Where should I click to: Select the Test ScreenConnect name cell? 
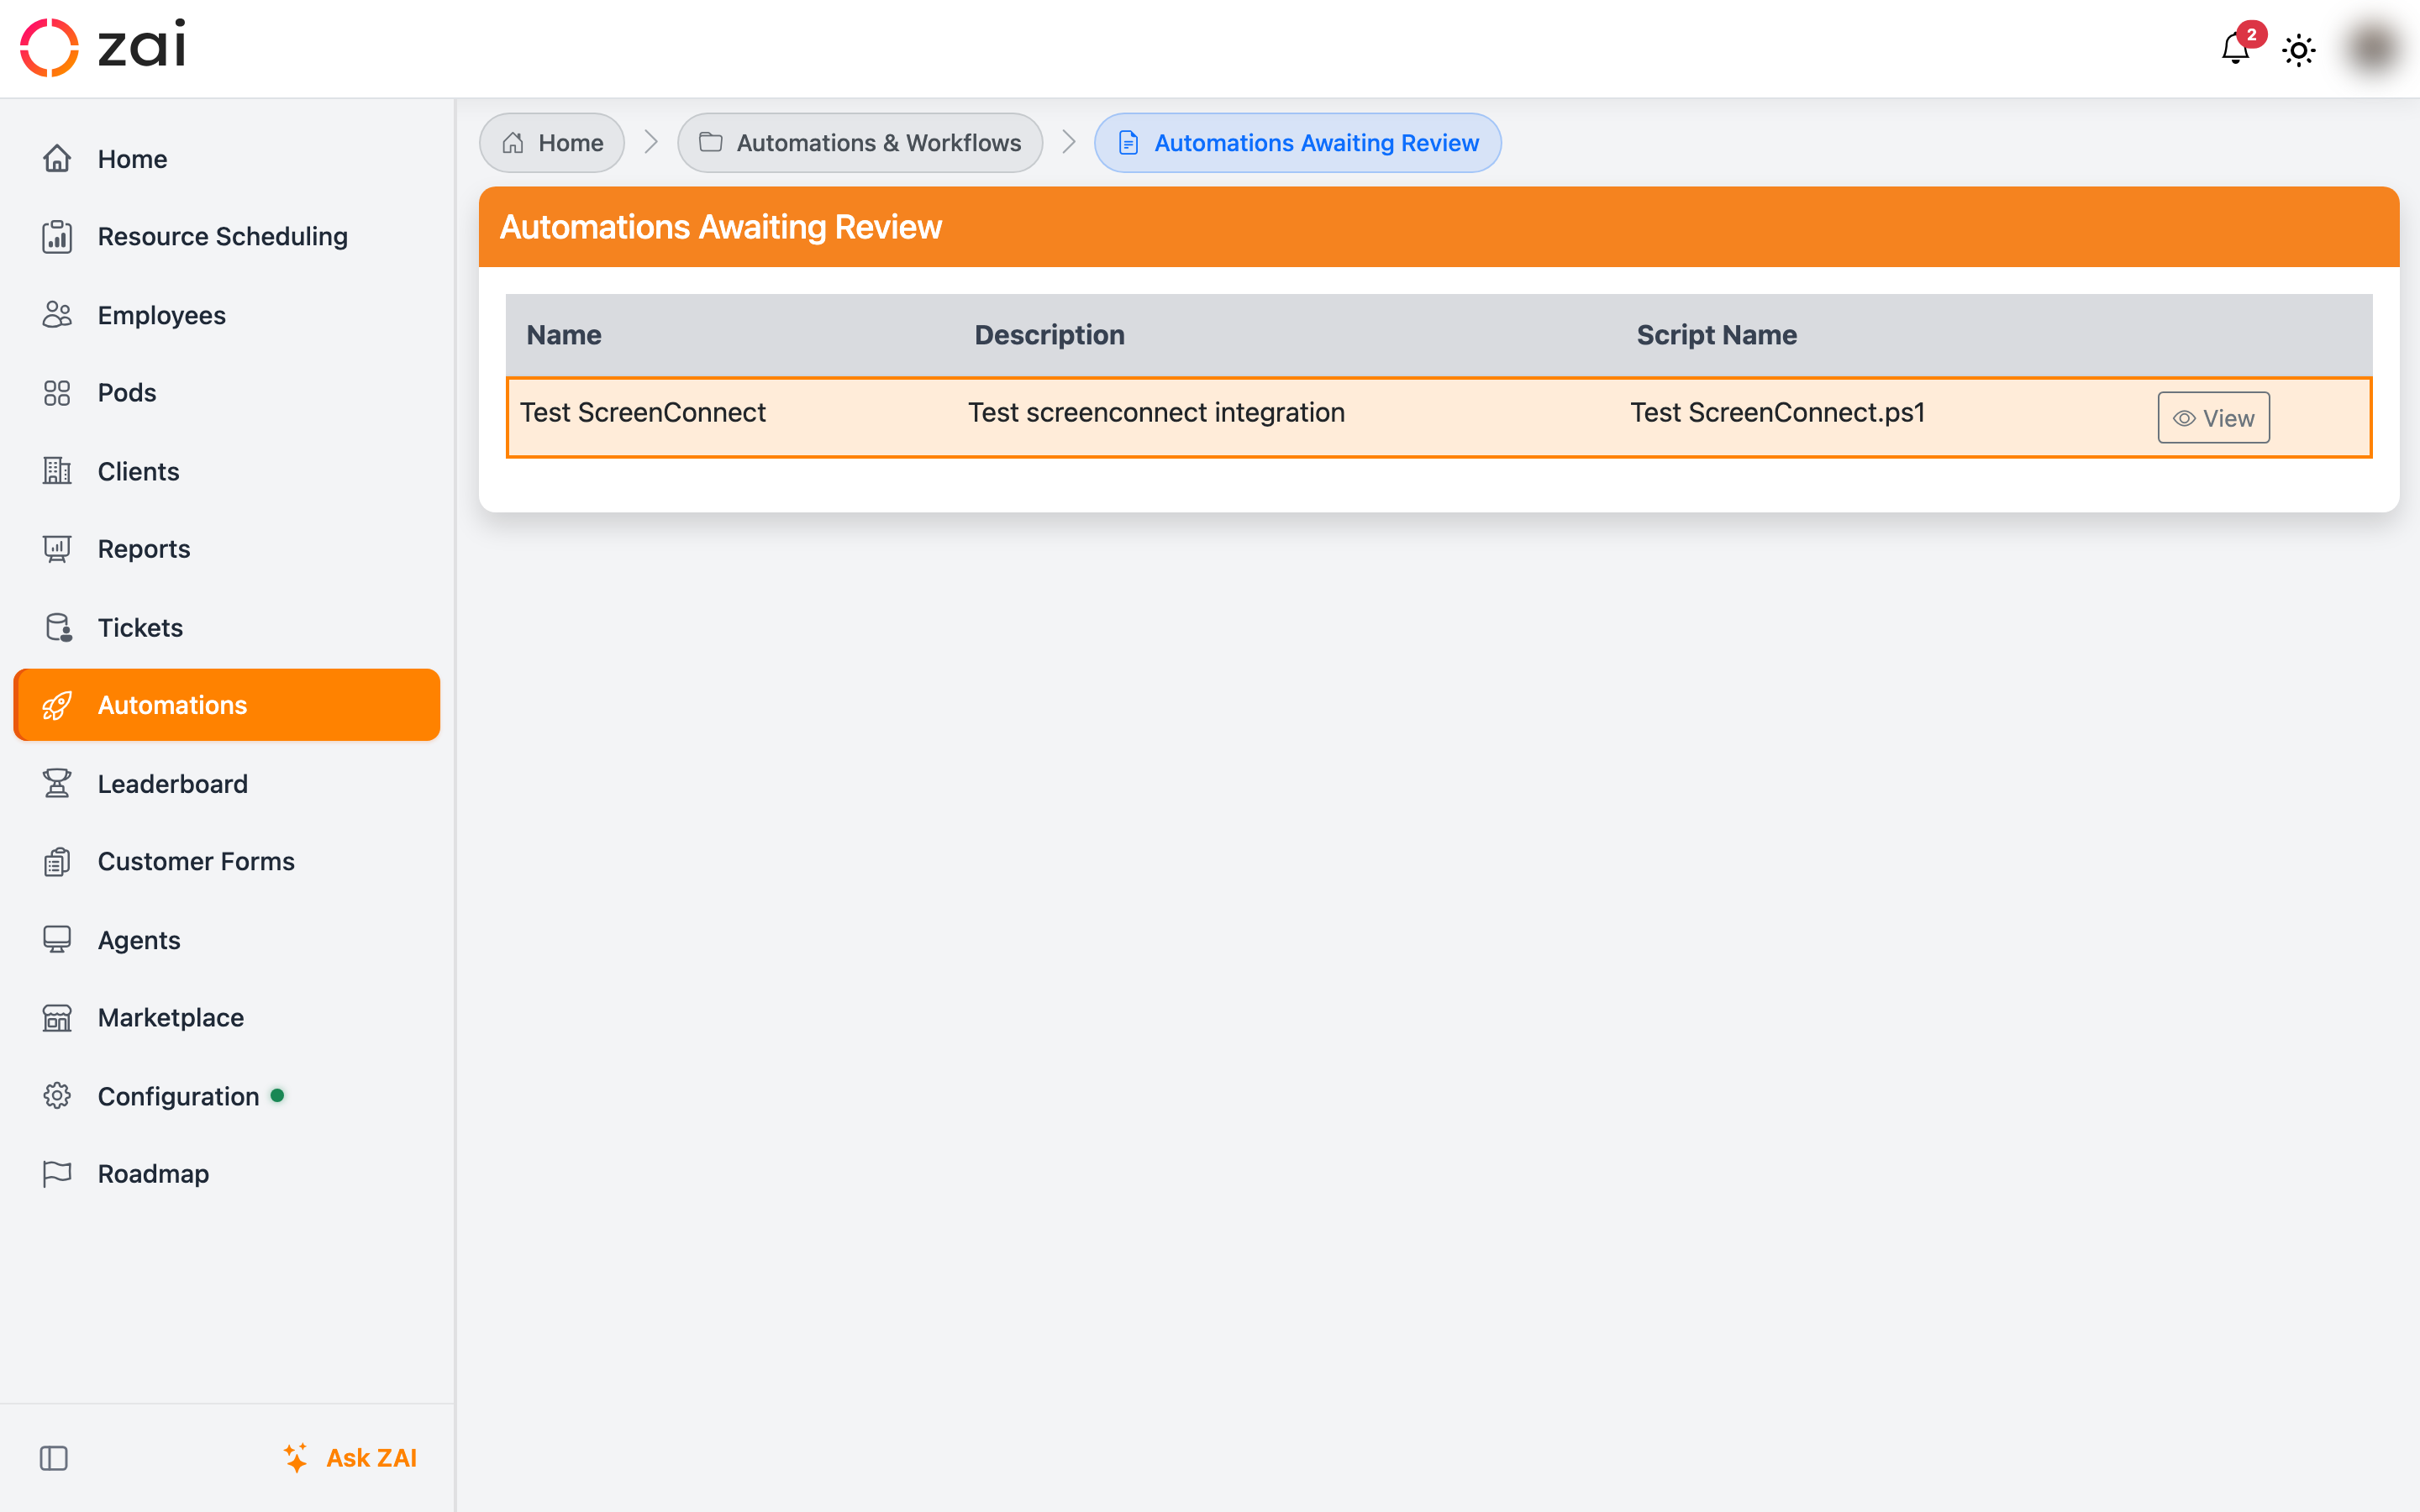pyautogui.click(x=643, y=412)
